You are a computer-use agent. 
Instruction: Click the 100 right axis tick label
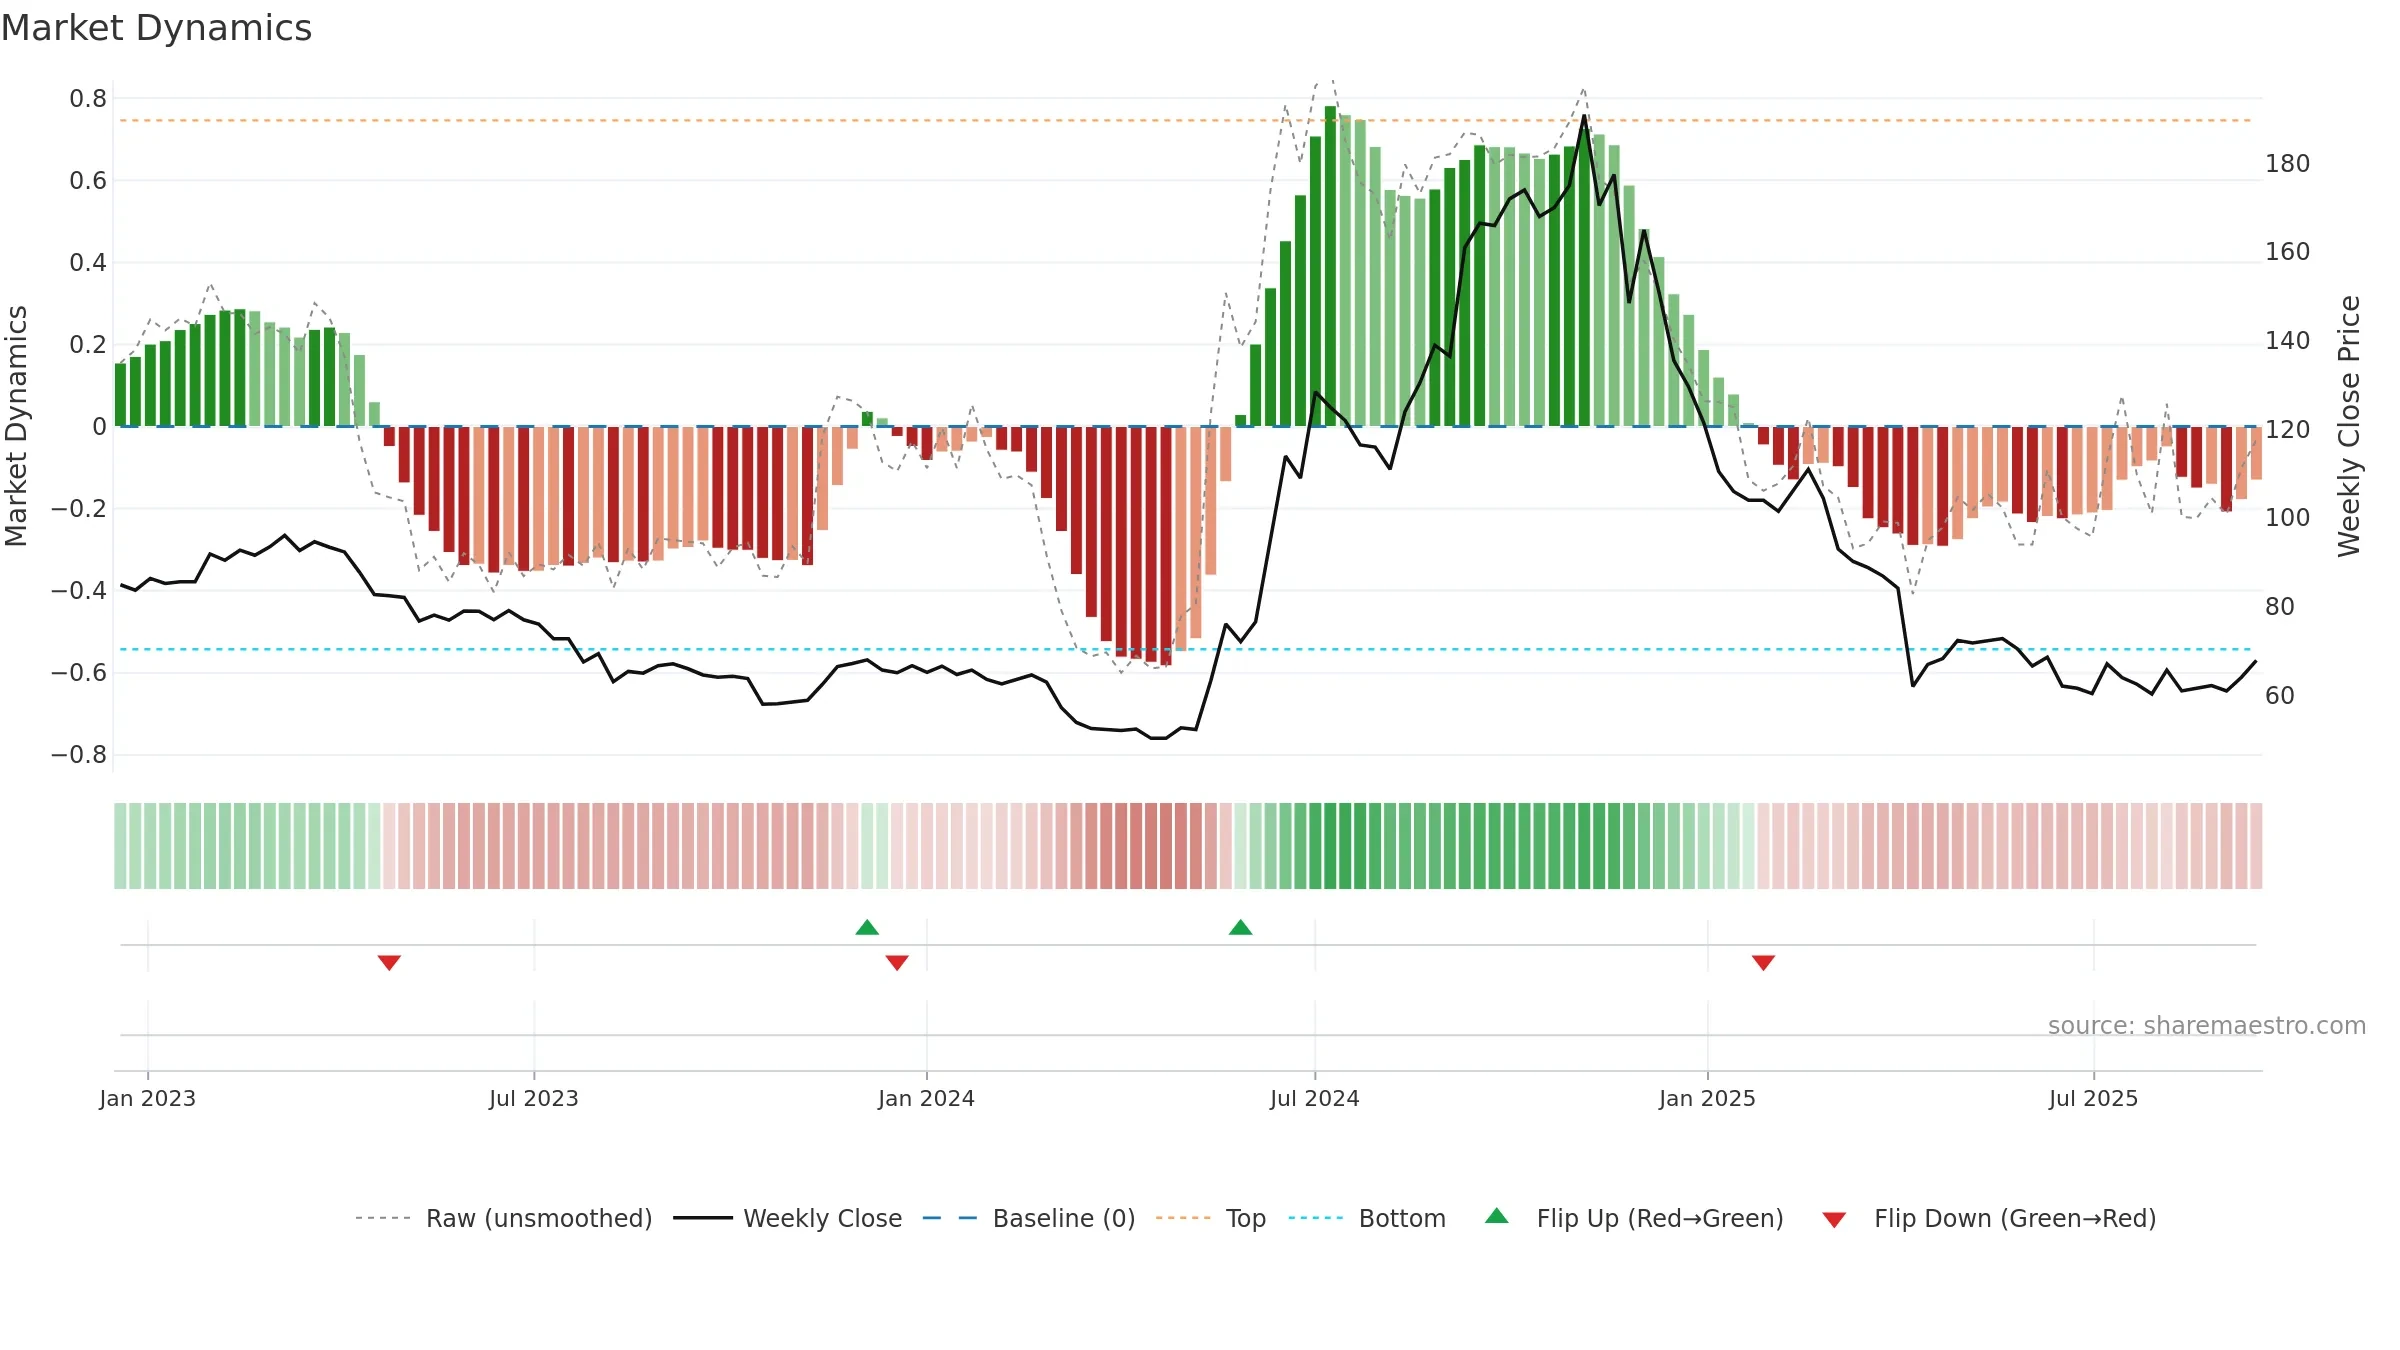point(2287,518)
